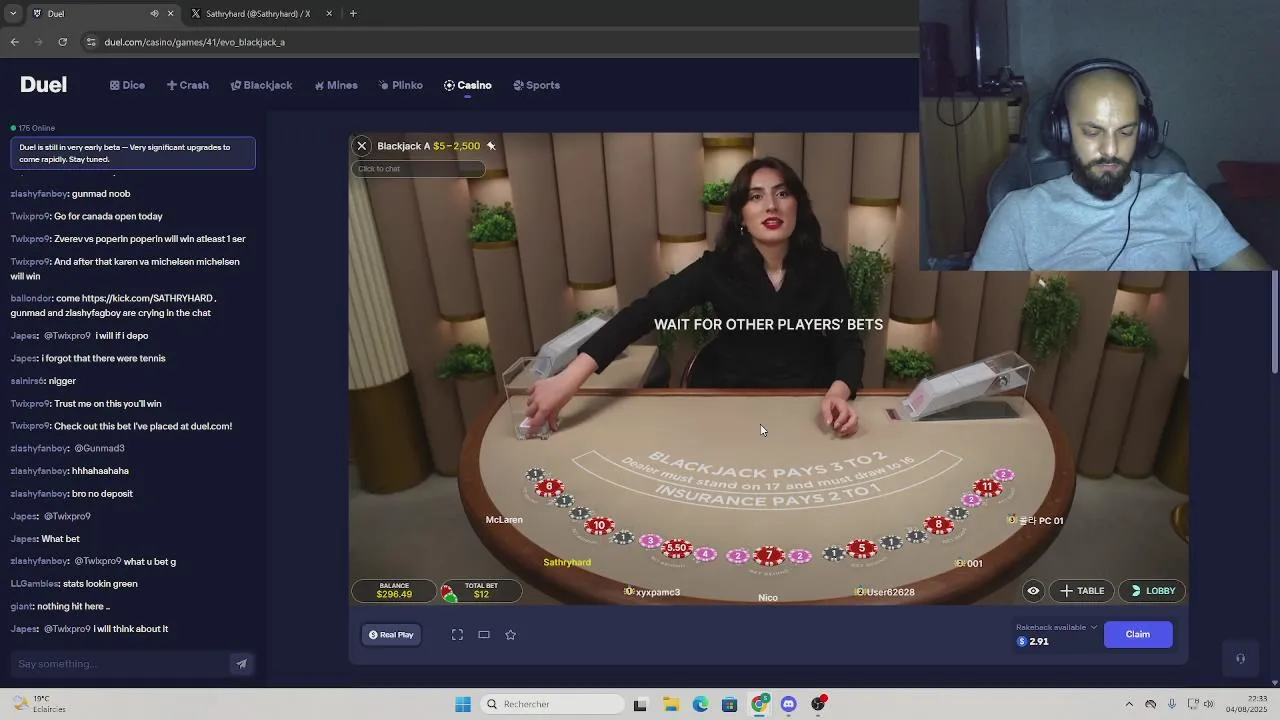The width and height of the screenshot is (1280, 720).
Task: Open Discord from taskbar
Action: pyautogui.click(x=788, y=704)
